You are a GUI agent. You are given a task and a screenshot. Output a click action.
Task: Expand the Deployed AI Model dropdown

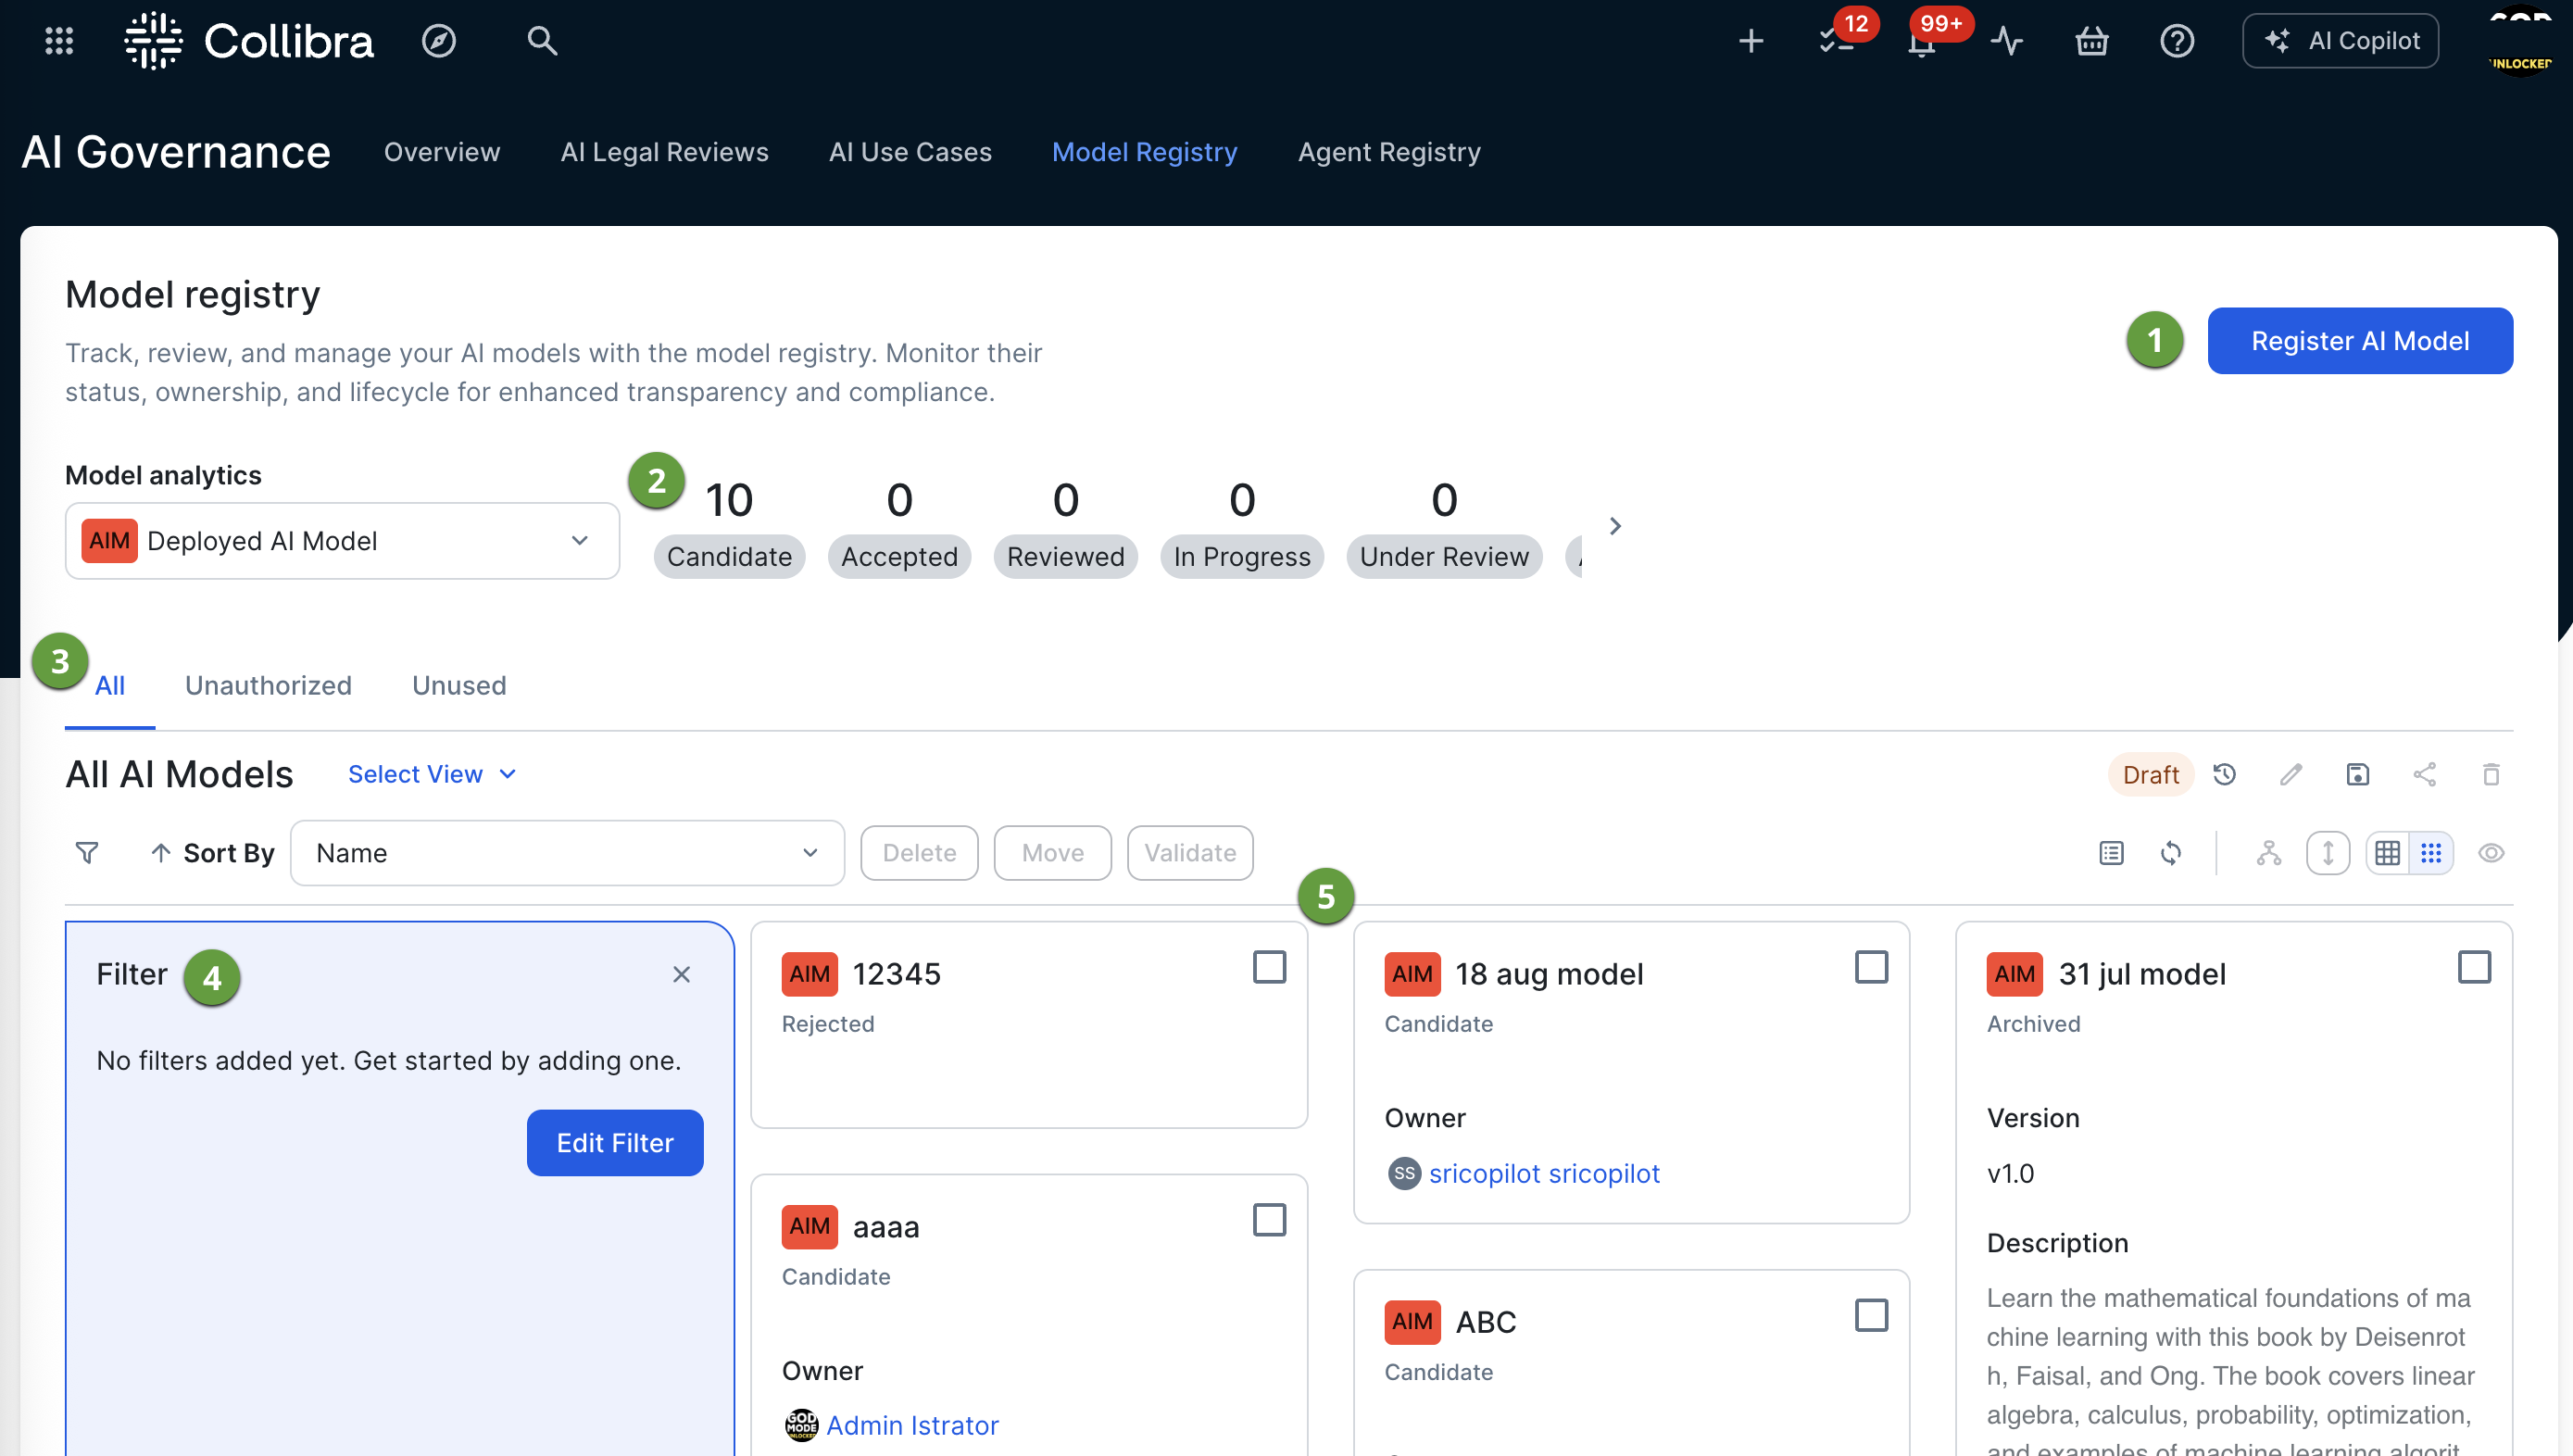342,541
